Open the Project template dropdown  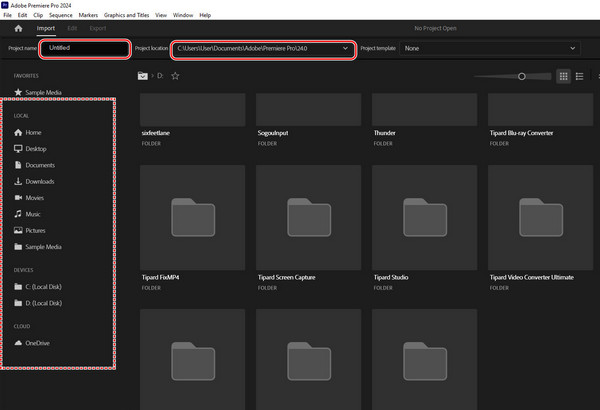(x=490, y=49)
